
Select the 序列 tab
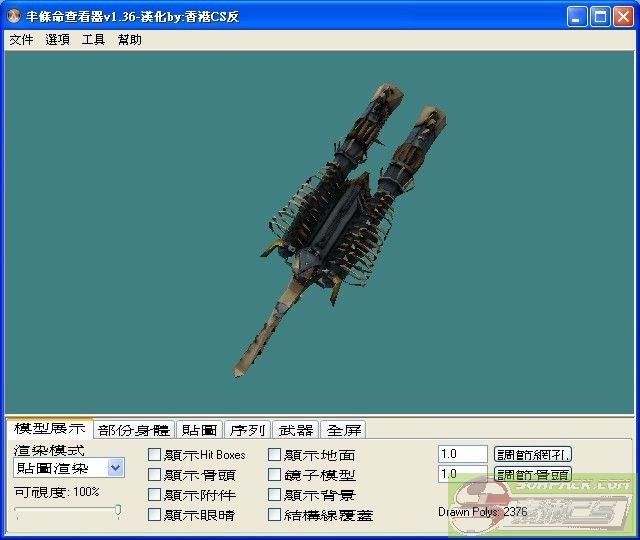tap(247, 430)
